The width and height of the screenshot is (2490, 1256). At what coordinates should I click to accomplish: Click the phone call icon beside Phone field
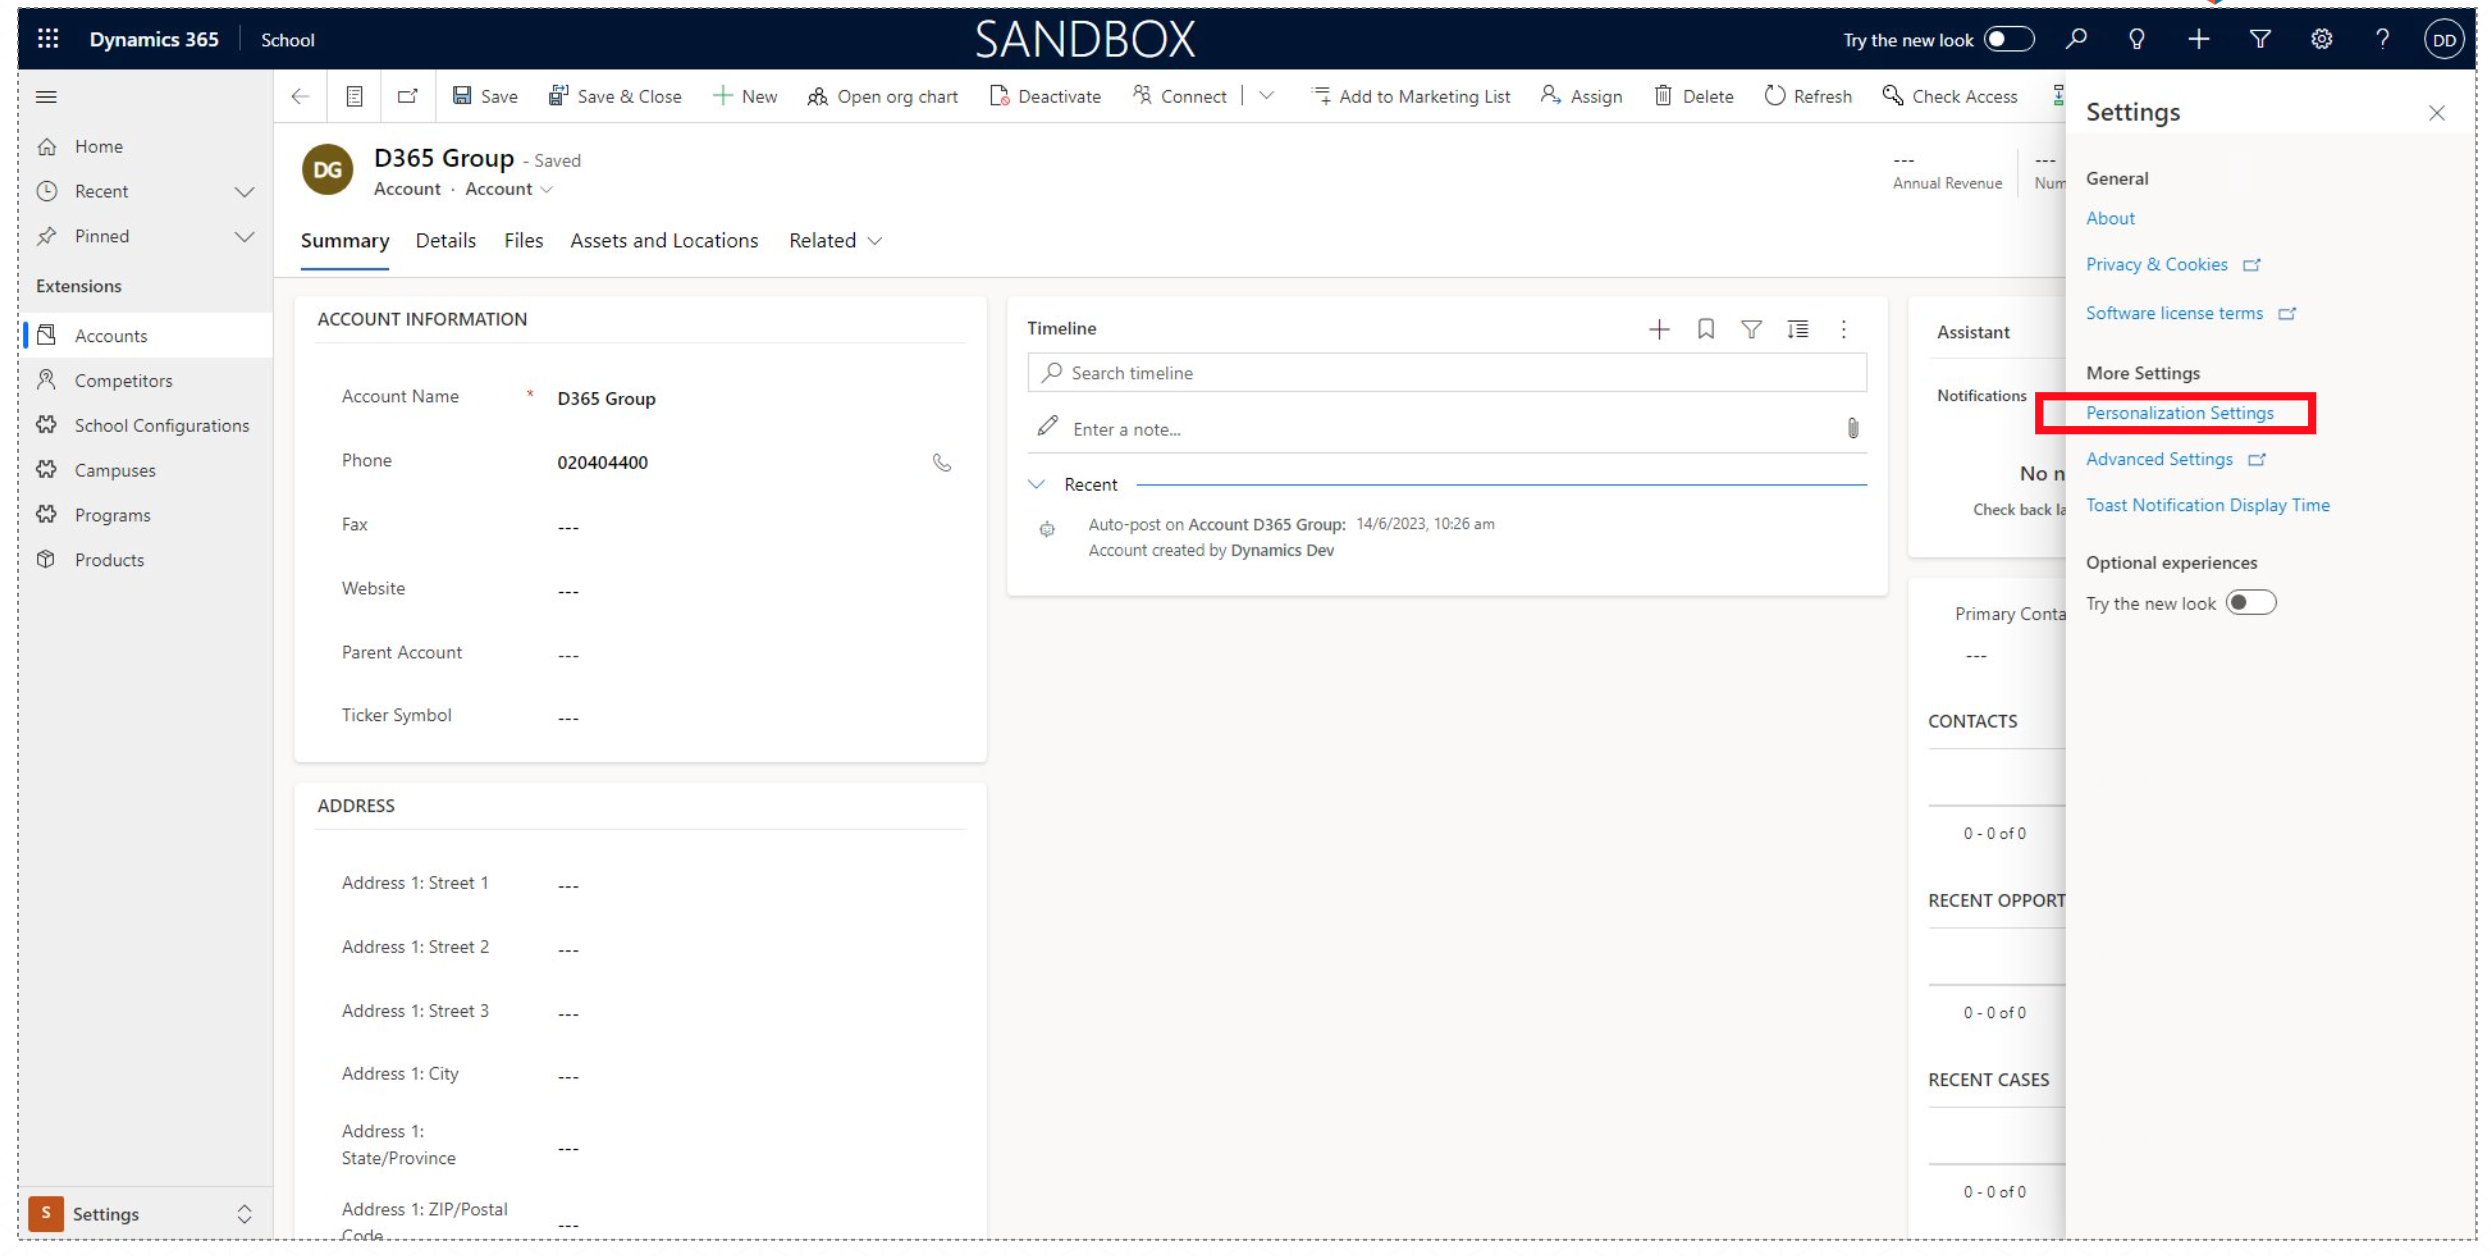tap(941, 462)
